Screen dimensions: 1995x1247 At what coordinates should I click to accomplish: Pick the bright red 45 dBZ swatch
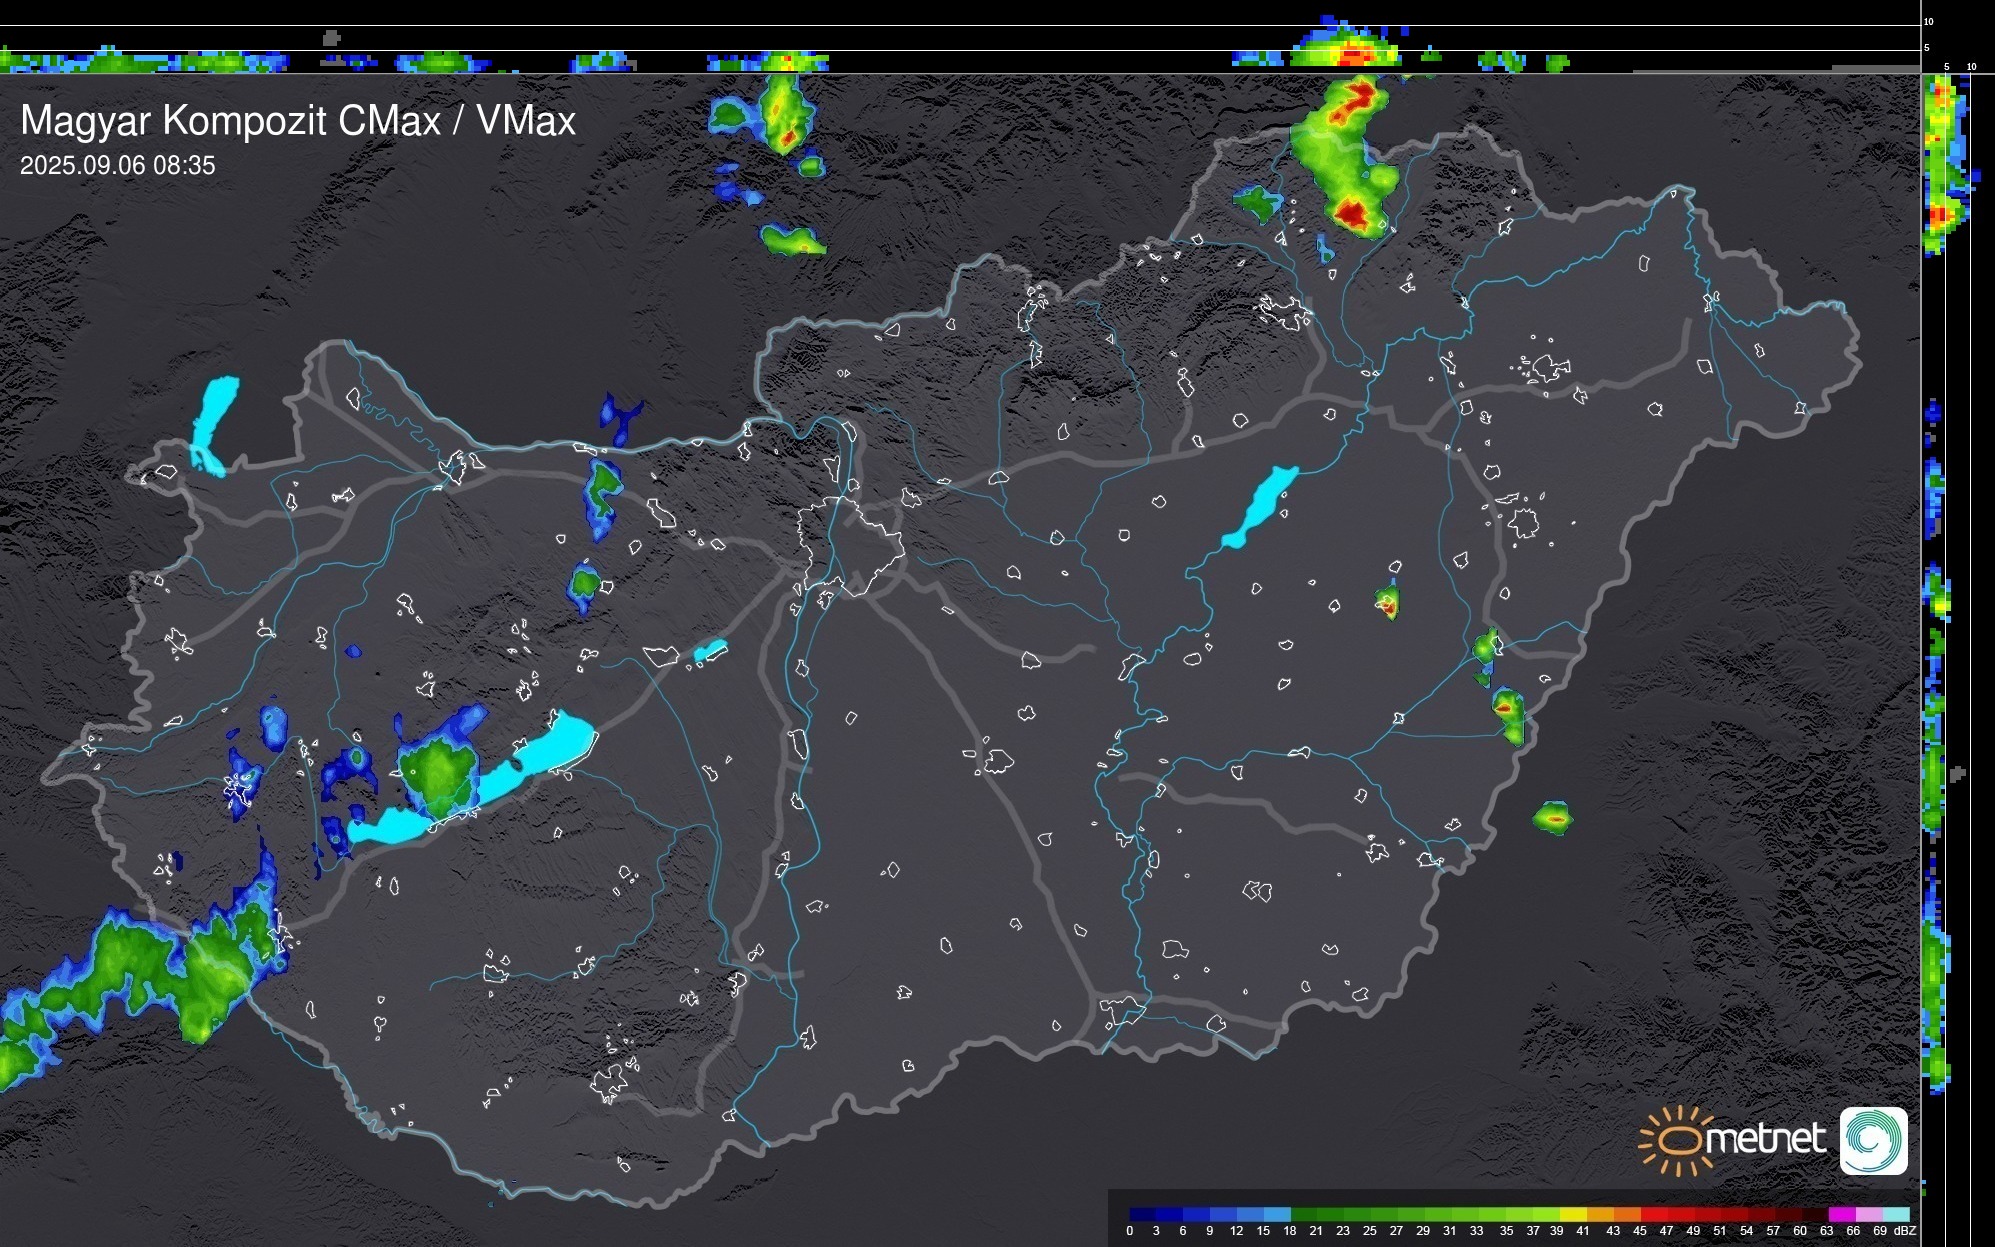coord(1654,1215)
